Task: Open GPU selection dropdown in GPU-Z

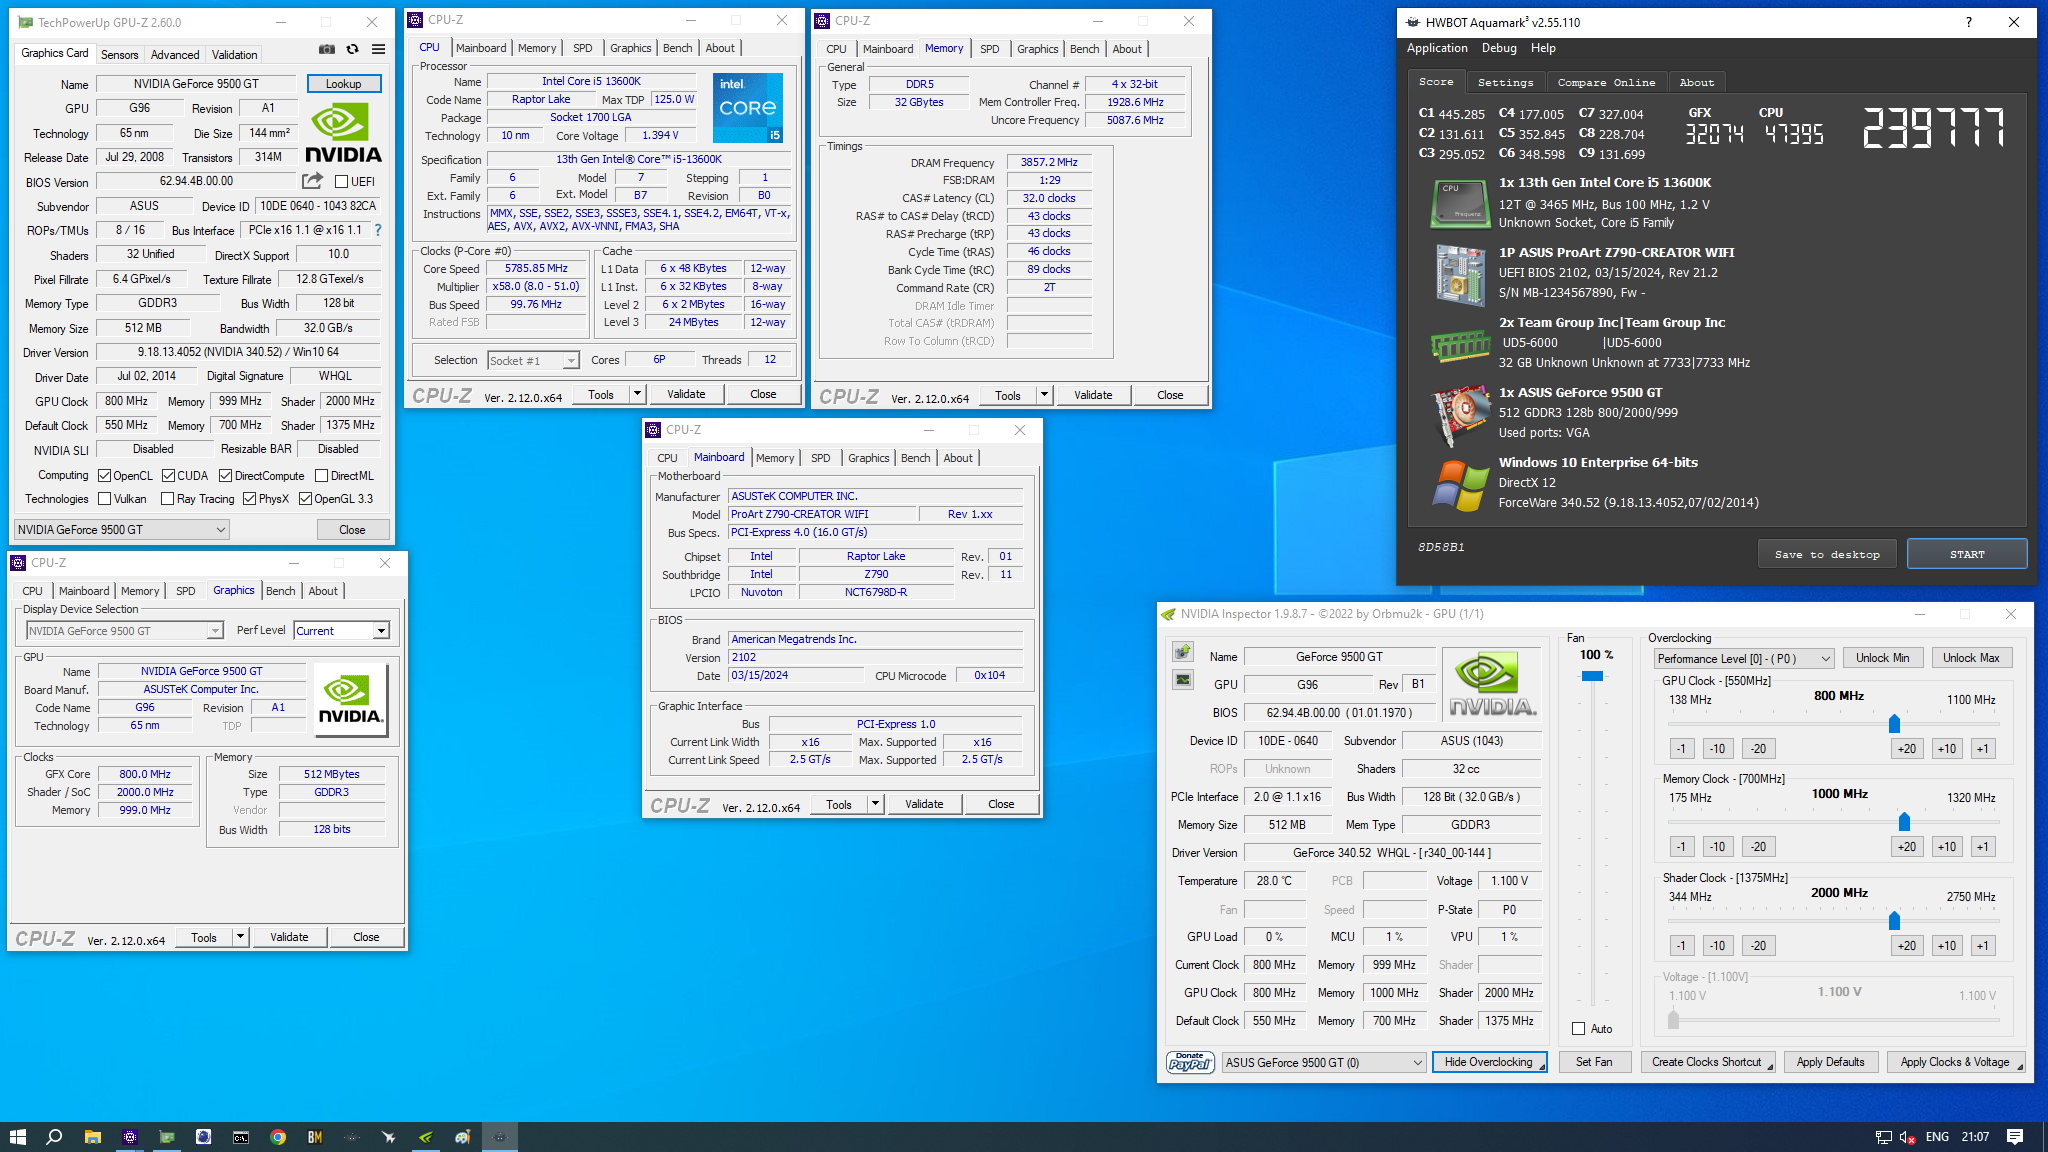Action: (x=122, y=530)
